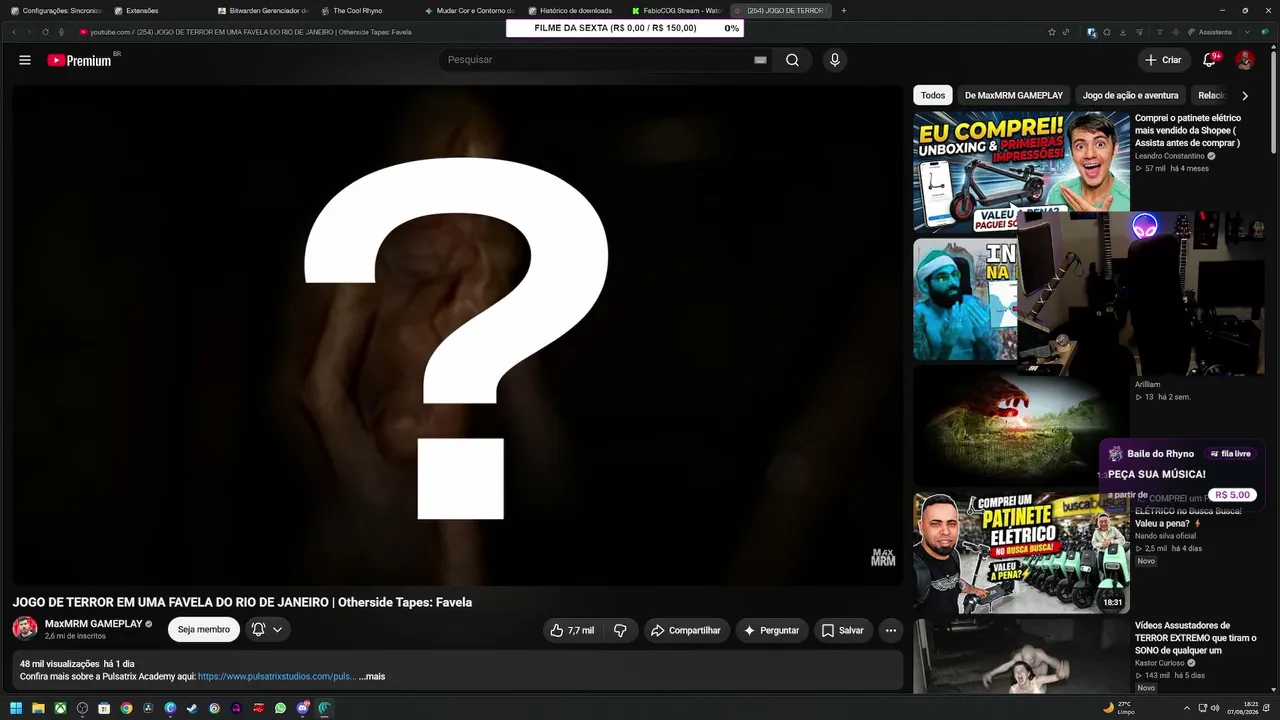Click the 'Criar' button
Image resolution: width=1280 pixels, height=720 pixels.
pos(1164,60)
